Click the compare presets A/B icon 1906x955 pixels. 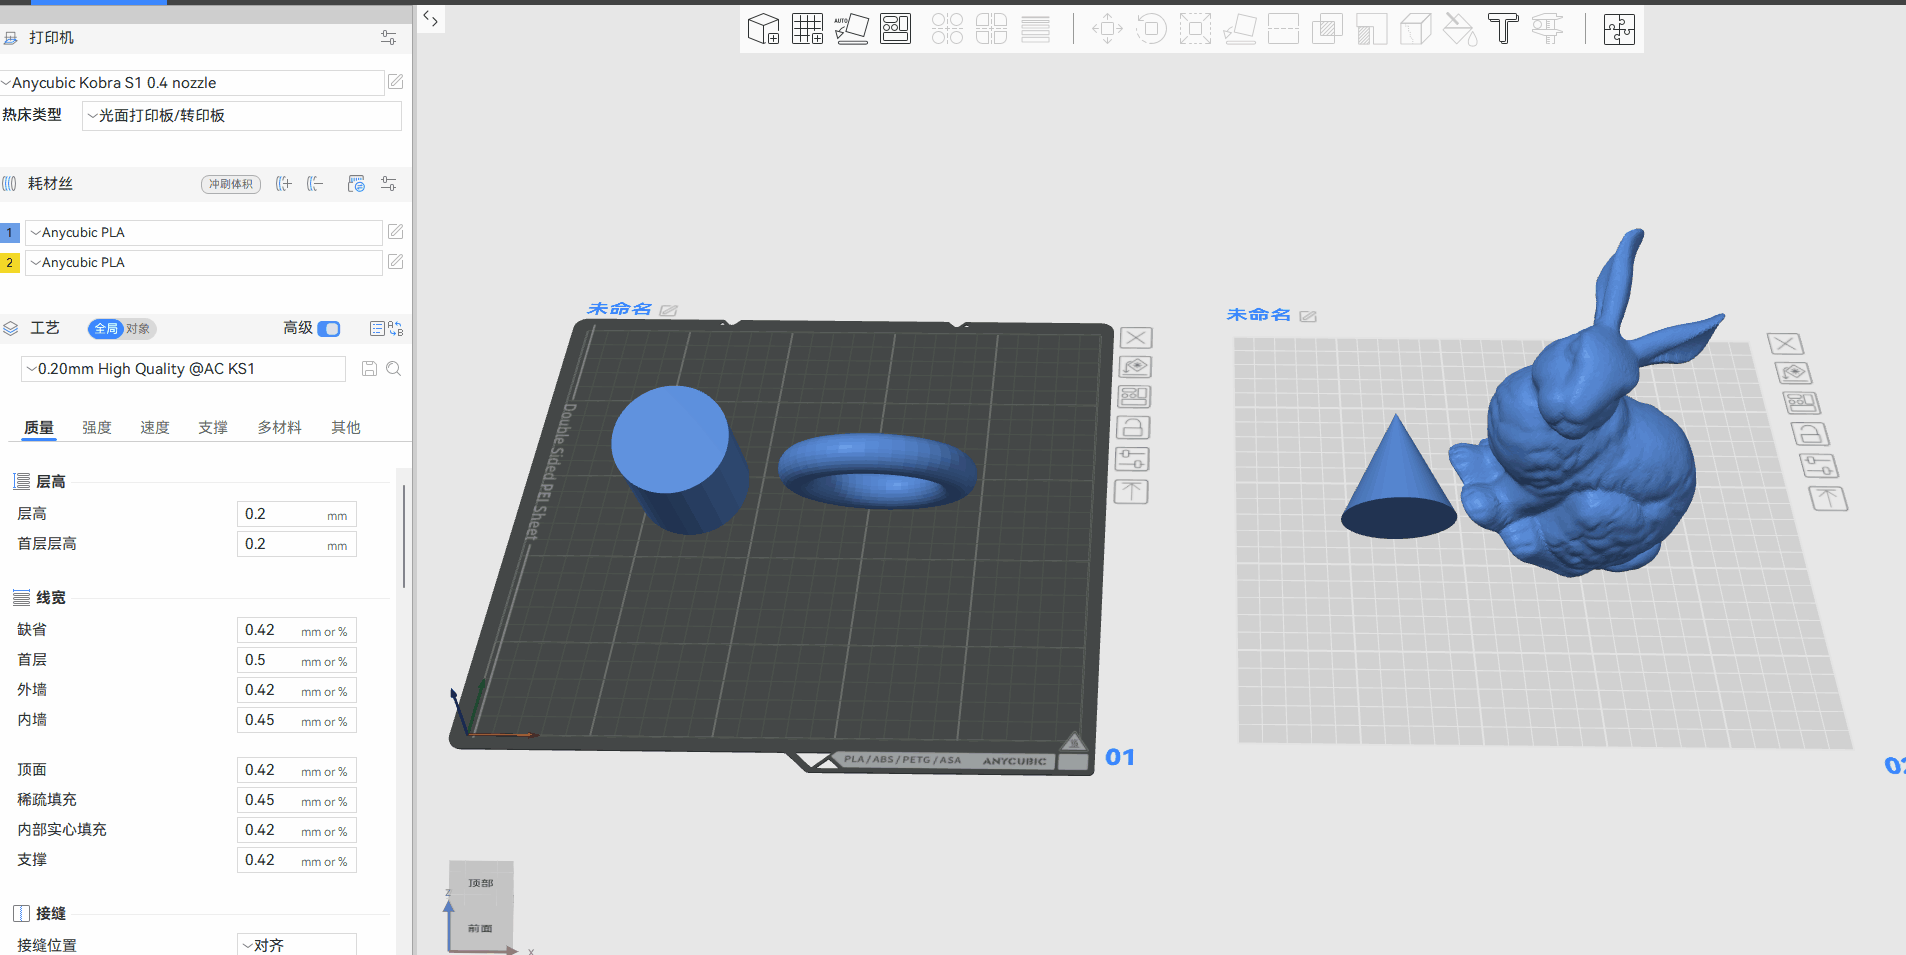tap(396, 329)
